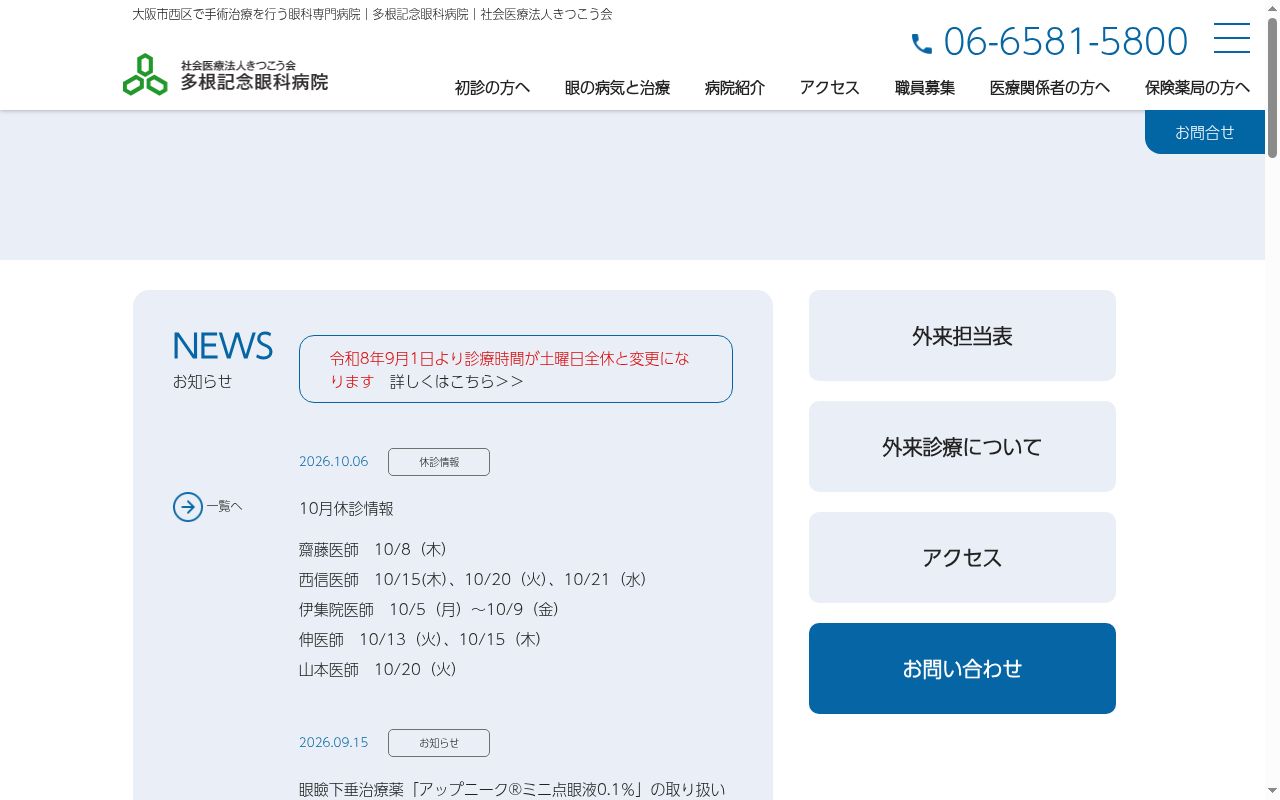Click the date 2026.10.06
The image size is (1280, 800).
pos(333,462)
